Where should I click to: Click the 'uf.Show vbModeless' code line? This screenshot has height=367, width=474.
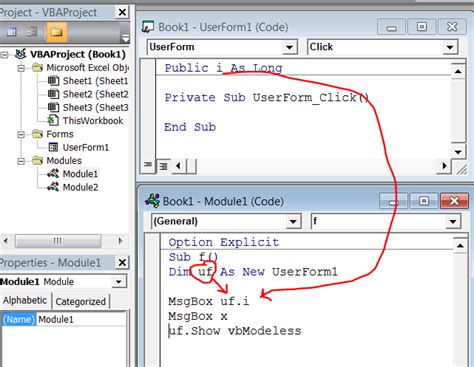point(235,331)
